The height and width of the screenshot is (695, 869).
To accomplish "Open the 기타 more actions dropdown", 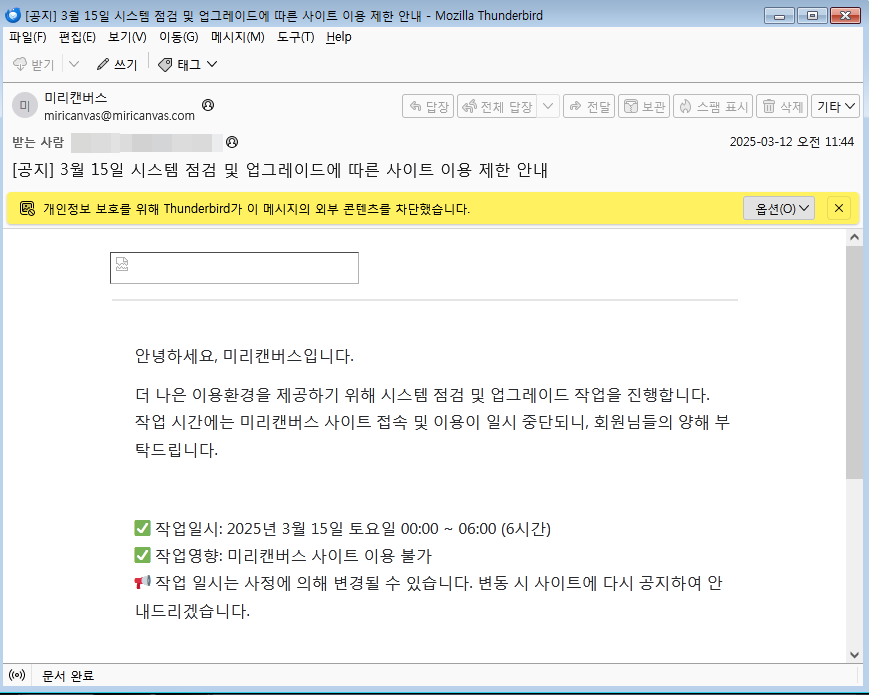I will (x=835, y=106).
